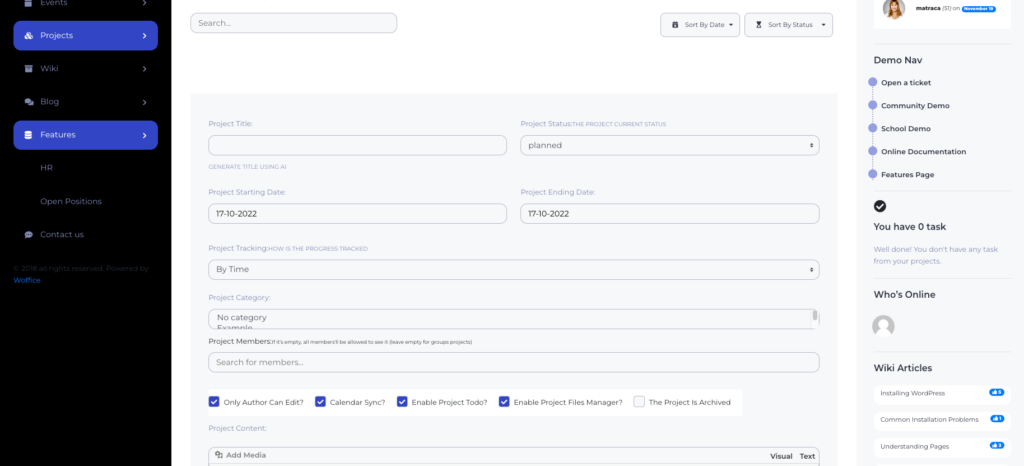Click the hourglass icon in Sort By Status

pos(759,25)
